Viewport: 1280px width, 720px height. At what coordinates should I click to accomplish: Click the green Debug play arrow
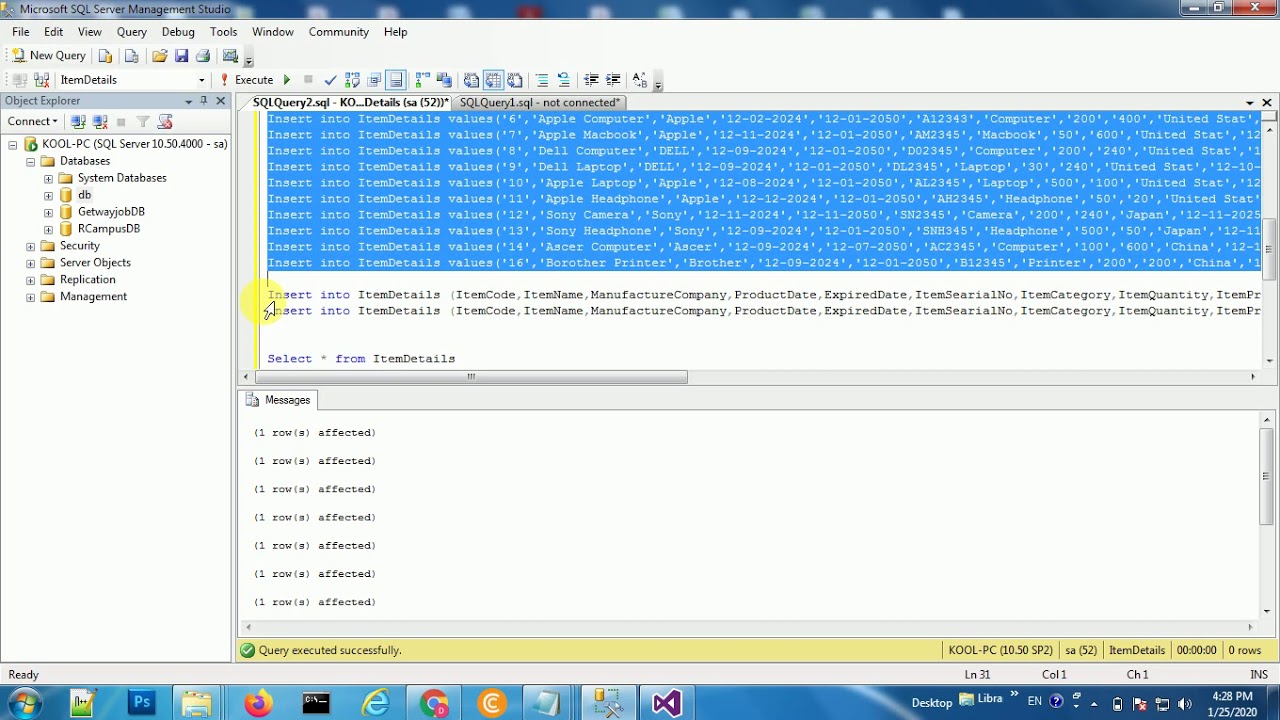[287, 80]
